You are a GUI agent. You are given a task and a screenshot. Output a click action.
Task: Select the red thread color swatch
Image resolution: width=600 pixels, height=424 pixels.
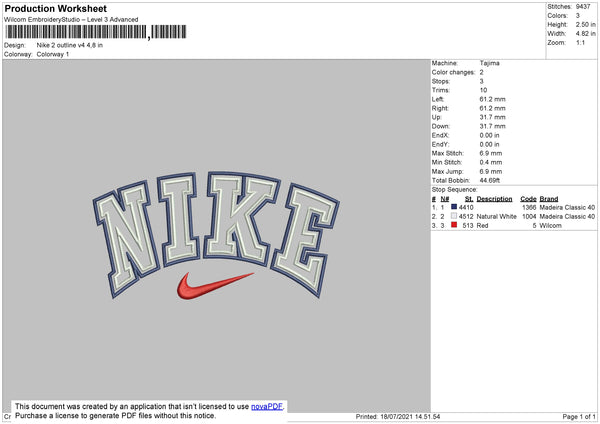click(x=454, y=225)
